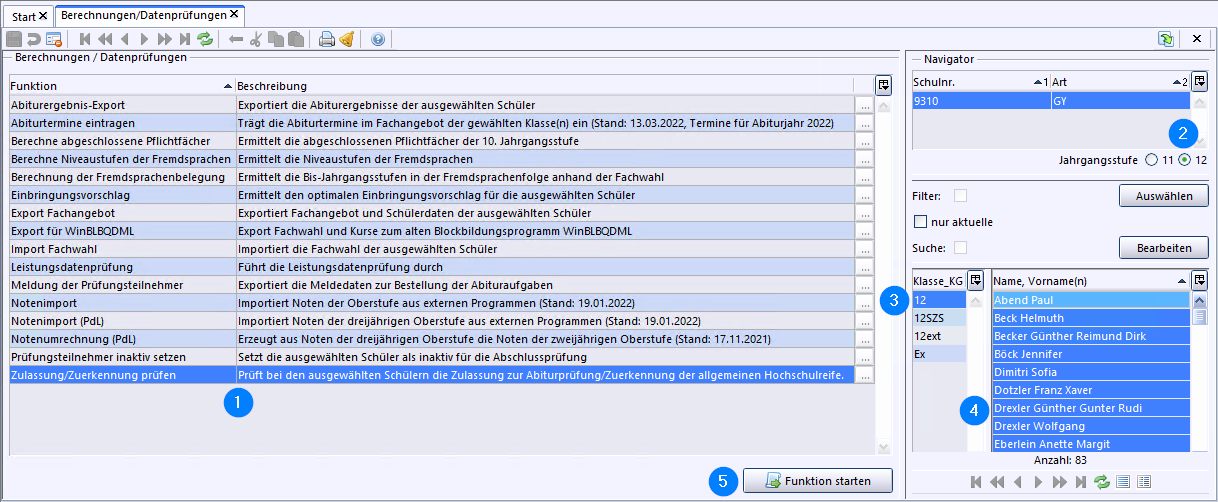Click green refresh icon above Navigator panel

(x=1166, y=39)
